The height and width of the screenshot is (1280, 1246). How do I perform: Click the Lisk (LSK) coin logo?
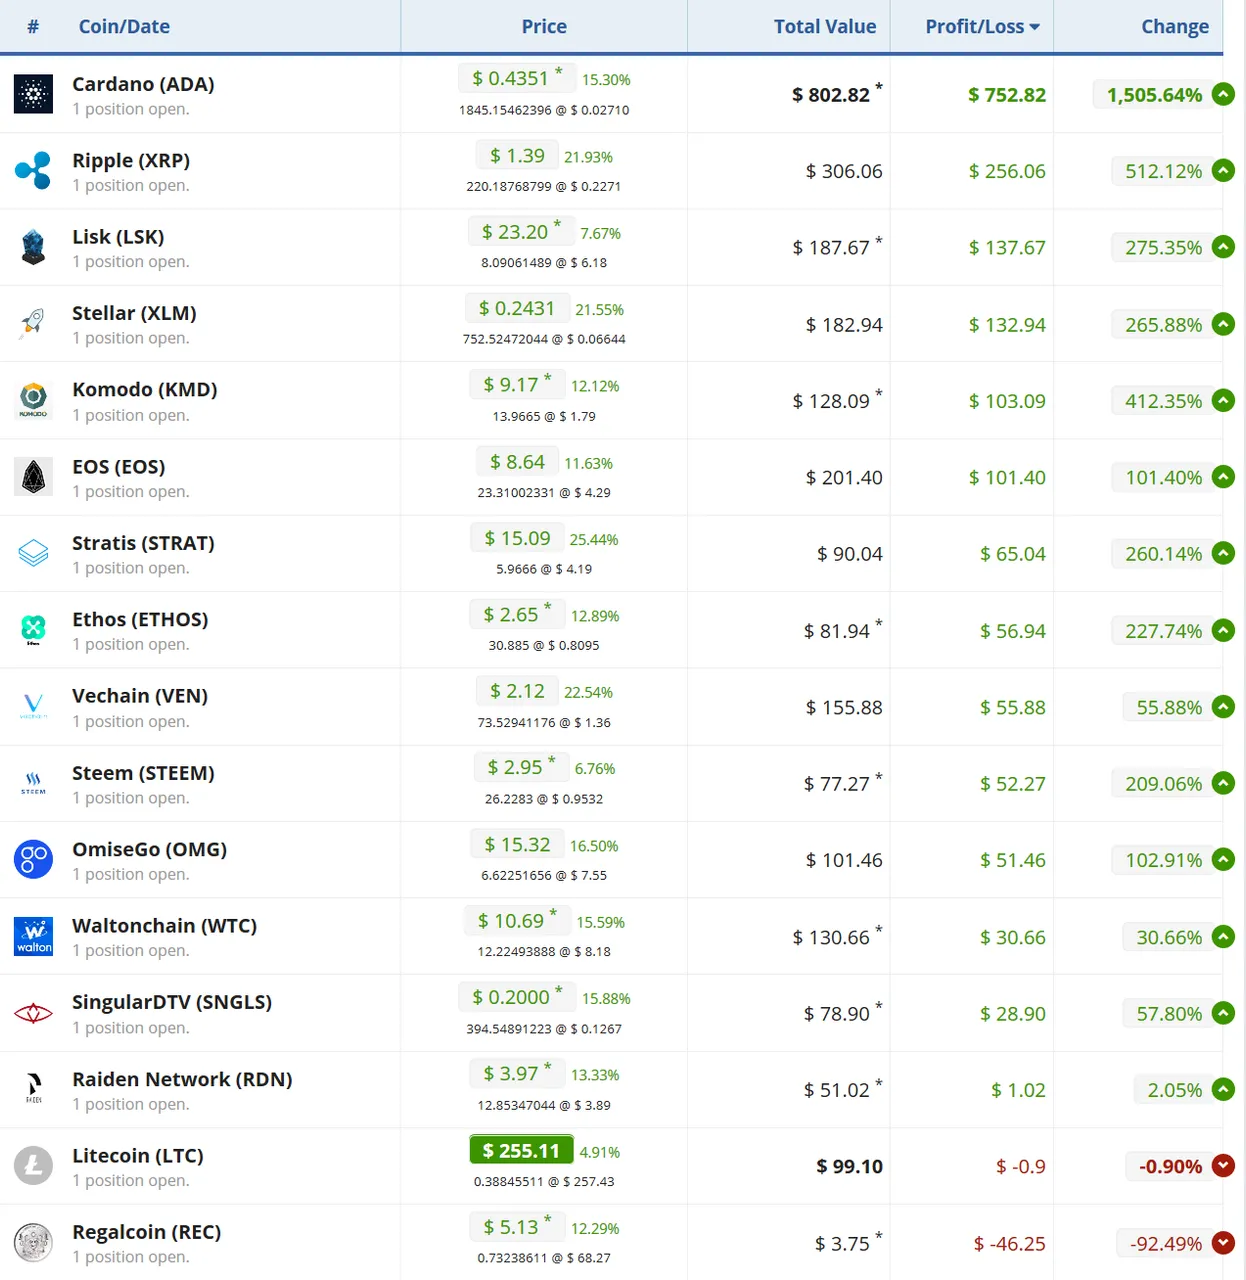(x=33, y=247)
